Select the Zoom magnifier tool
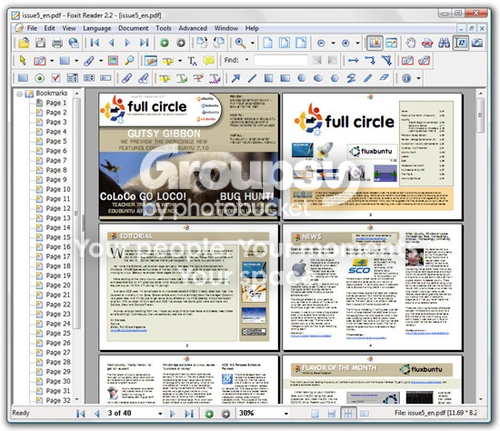The image size is (500, 431). click(x=240, y=43)
